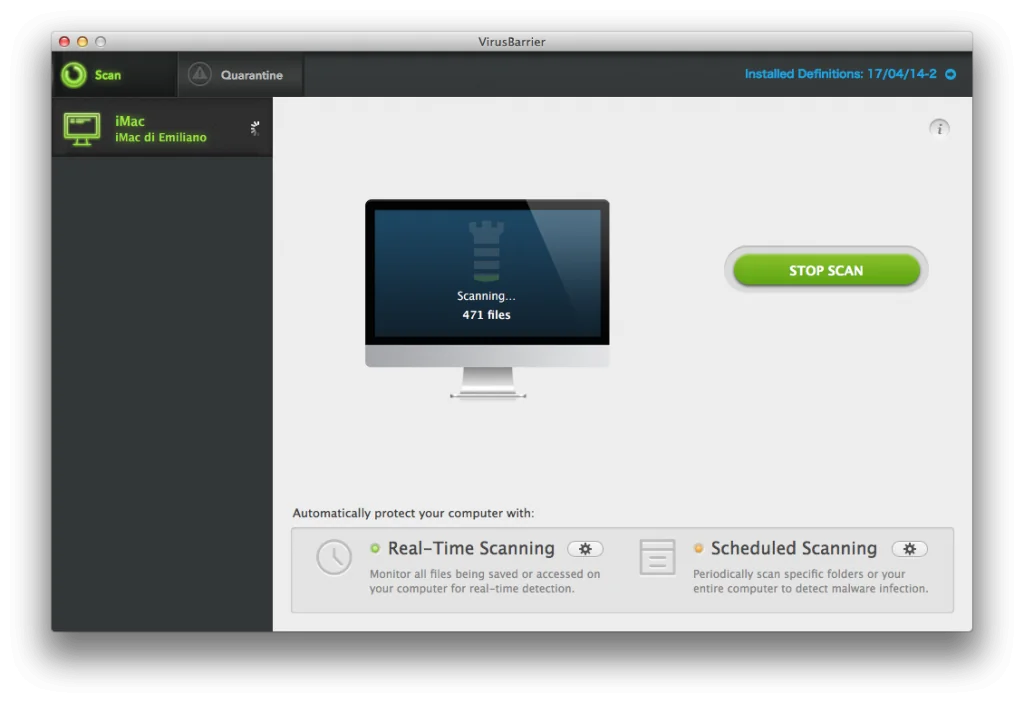Image resolution: width=1024 pixels, height=703 pixels.
Task: Click the red close button of the VirusBarrier window
Action: 63,42
